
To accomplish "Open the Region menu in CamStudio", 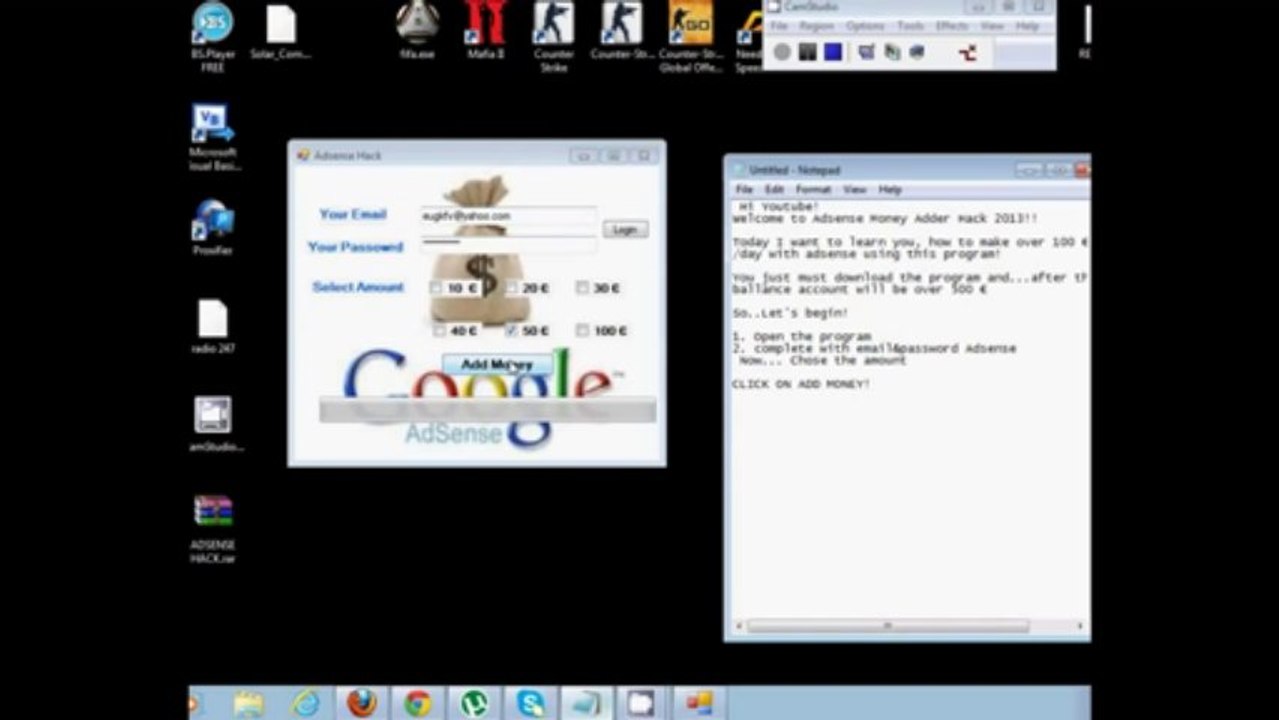I will 816,26.
